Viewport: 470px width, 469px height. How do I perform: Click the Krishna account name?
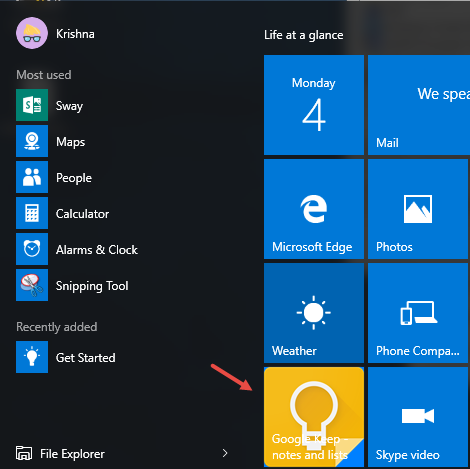coord(75,34)
